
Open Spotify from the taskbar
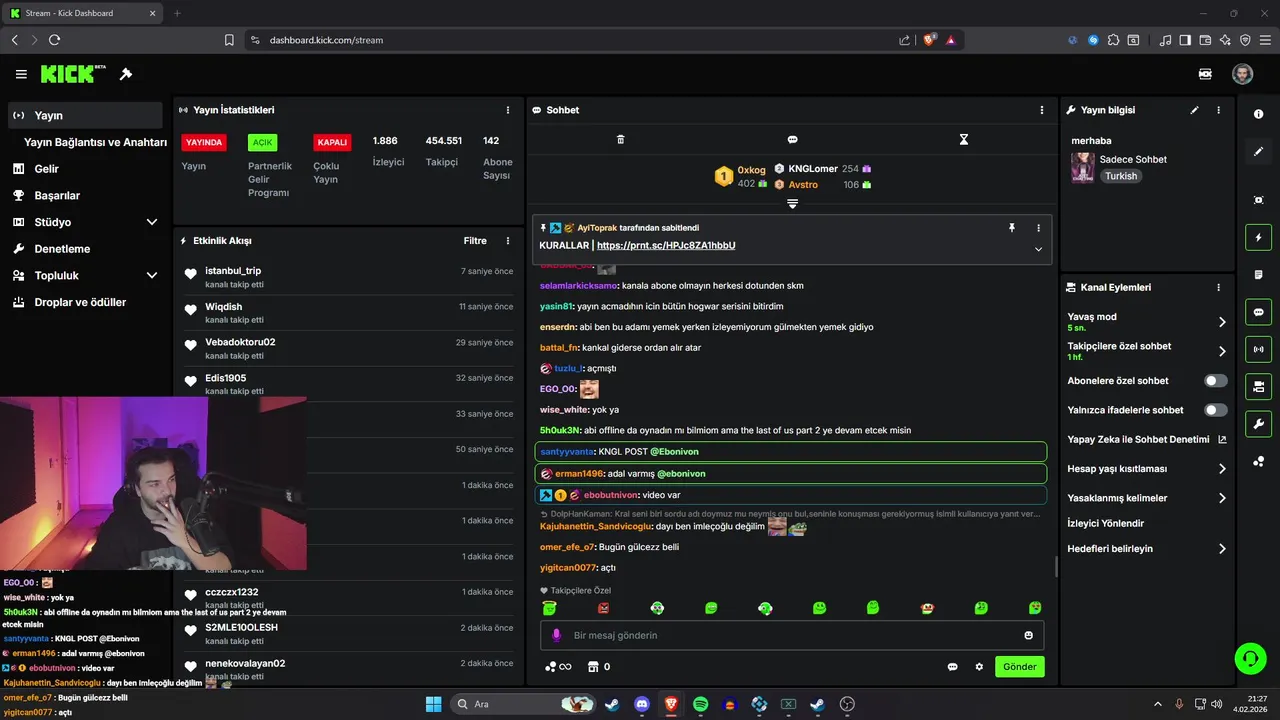point(700,704)
